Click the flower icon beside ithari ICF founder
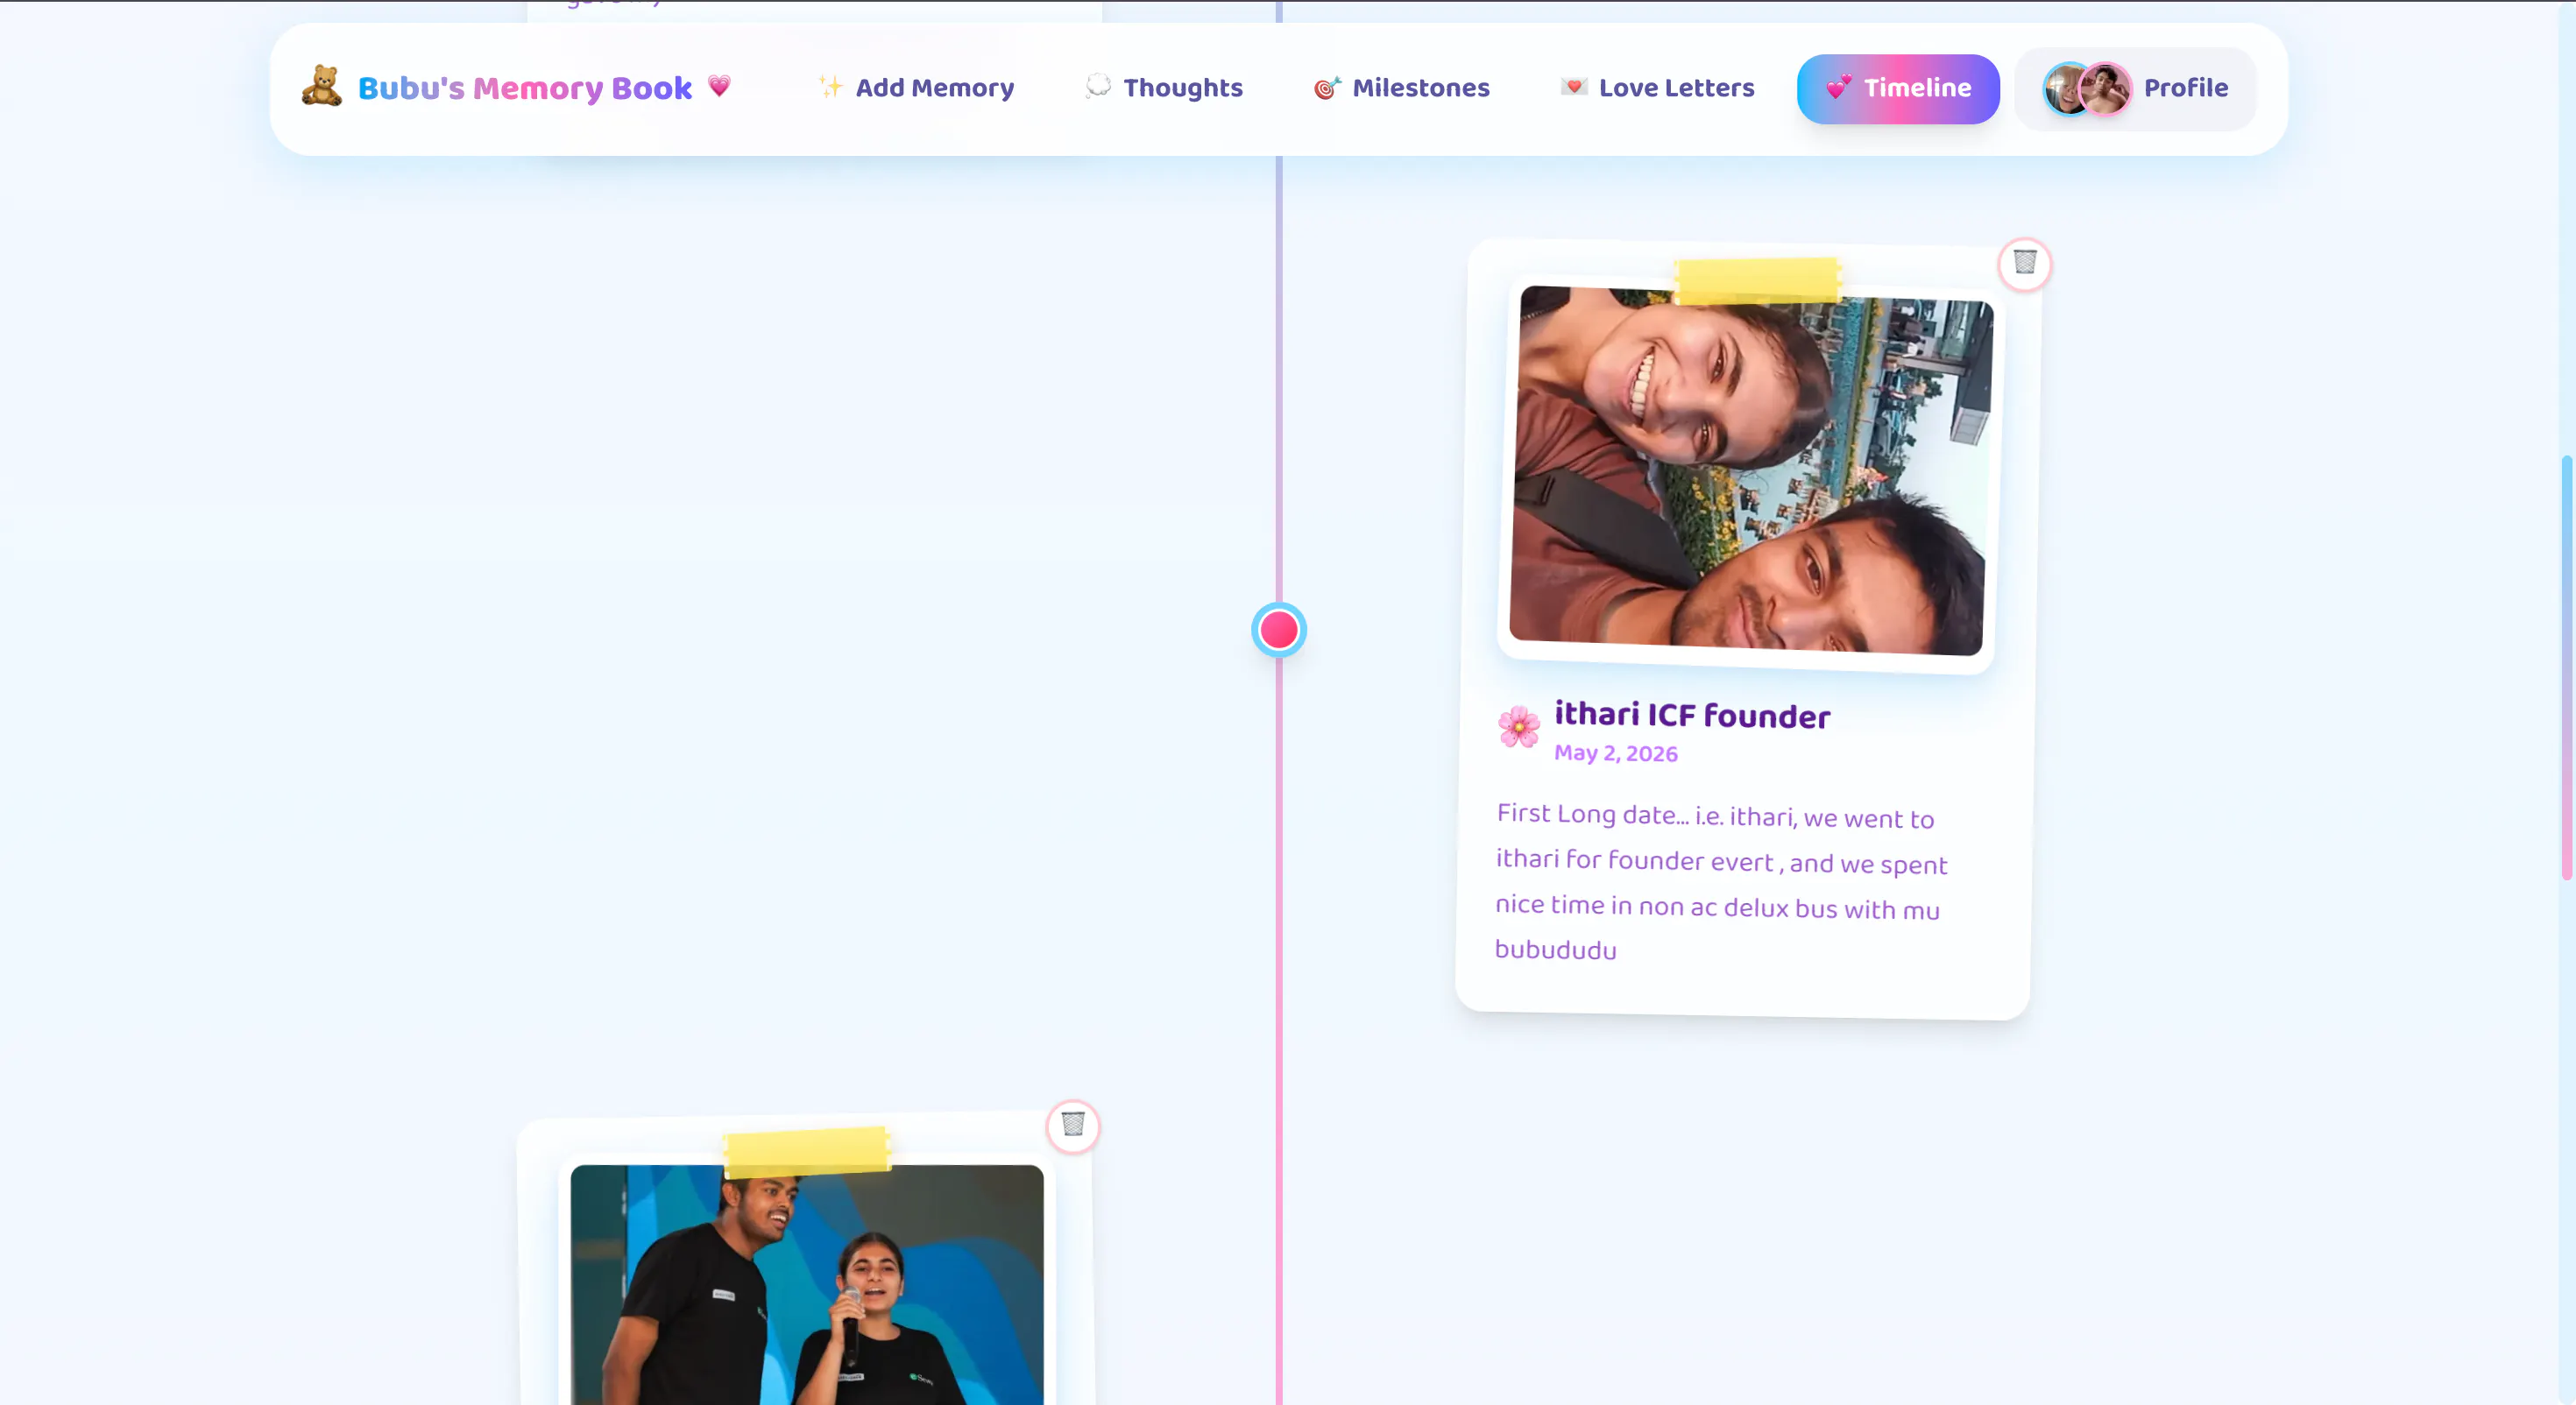This screenshot has width=2576, height=1405. 1519,727
